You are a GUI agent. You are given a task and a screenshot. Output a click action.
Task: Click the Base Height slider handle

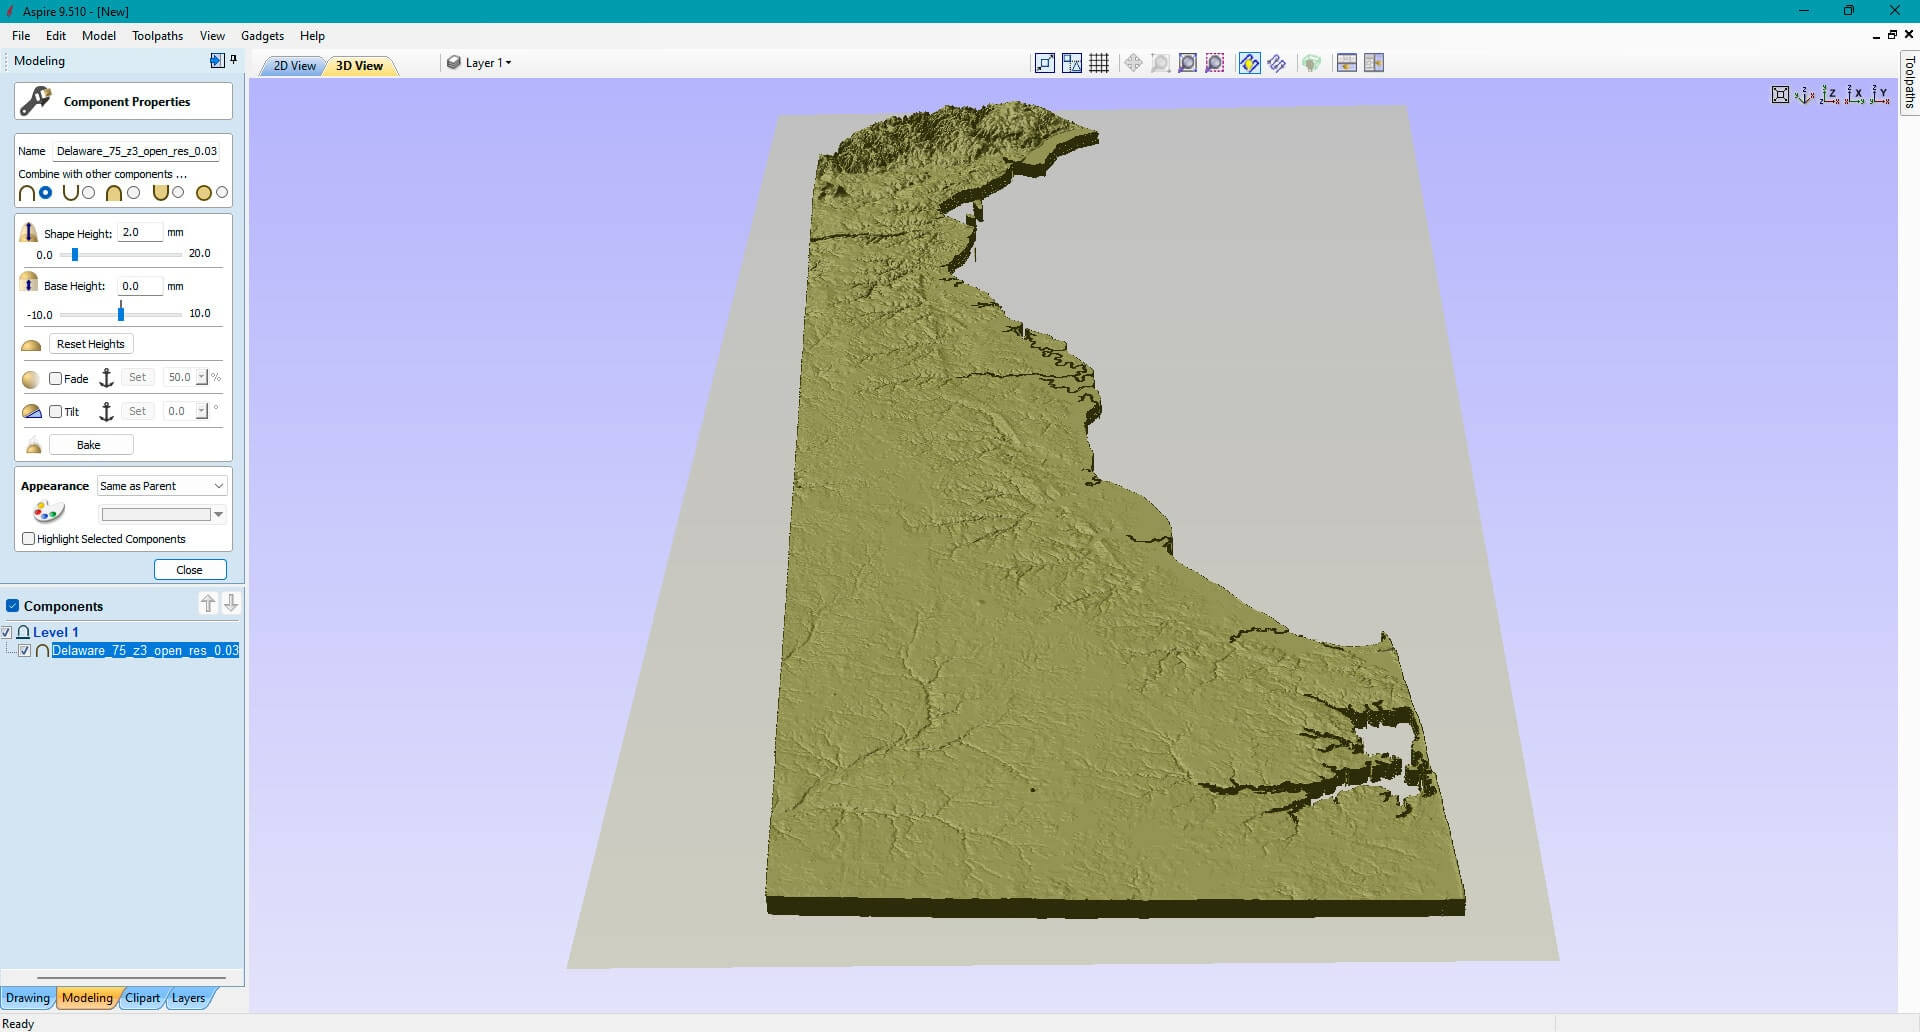coord(121,313)
